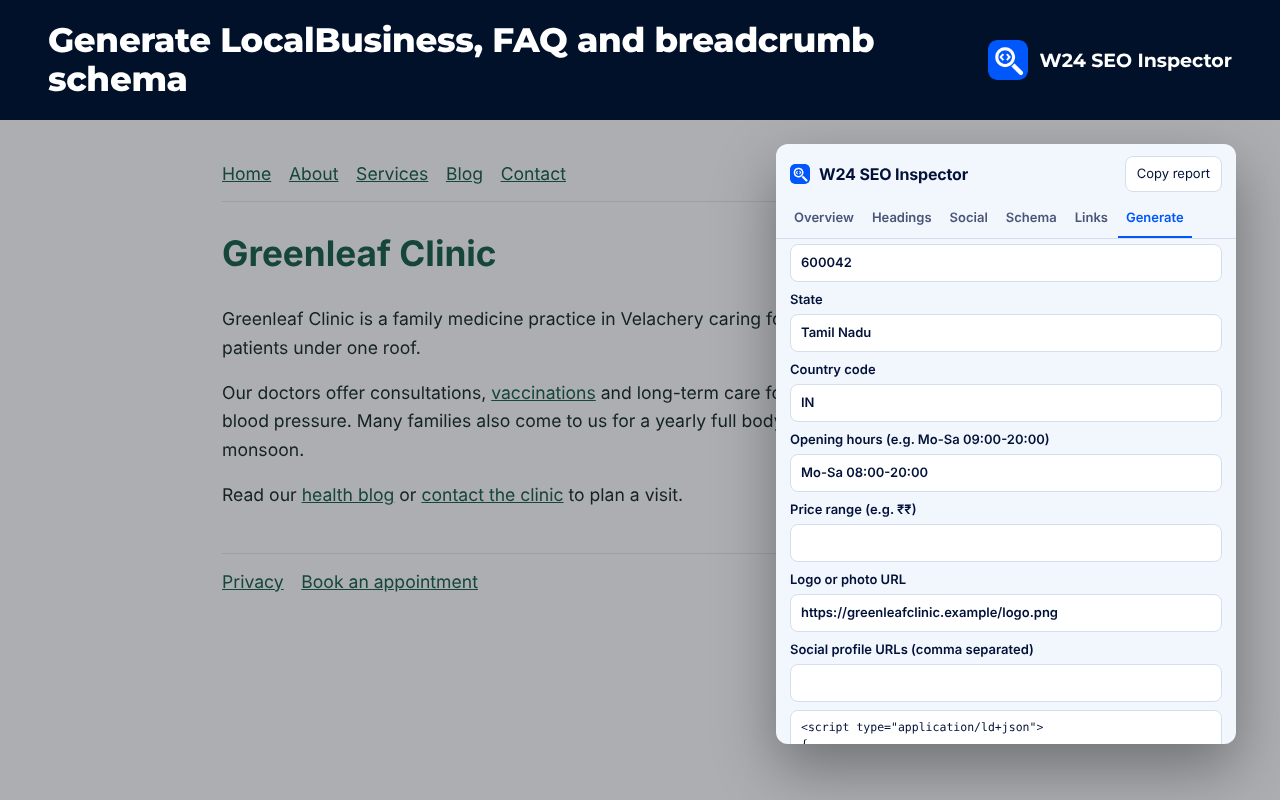The height and width of the screenshot is (800, 1280).
Task: Copy the SEO report
Action: [x=1173, y=174]
